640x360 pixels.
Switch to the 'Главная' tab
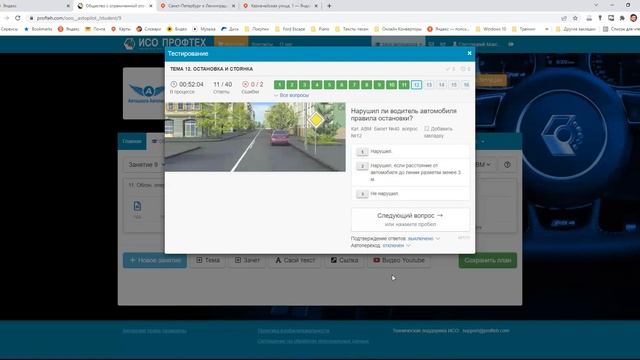[132, 141]
